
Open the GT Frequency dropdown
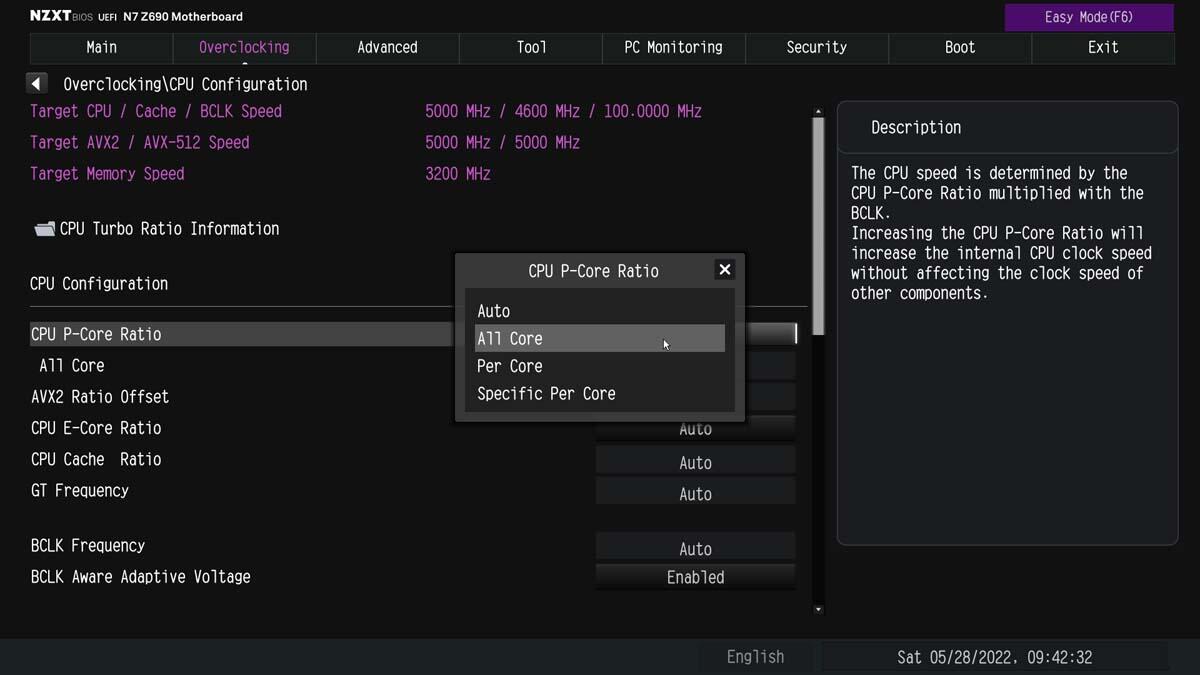pyautogui.click(x=696, y=493)
